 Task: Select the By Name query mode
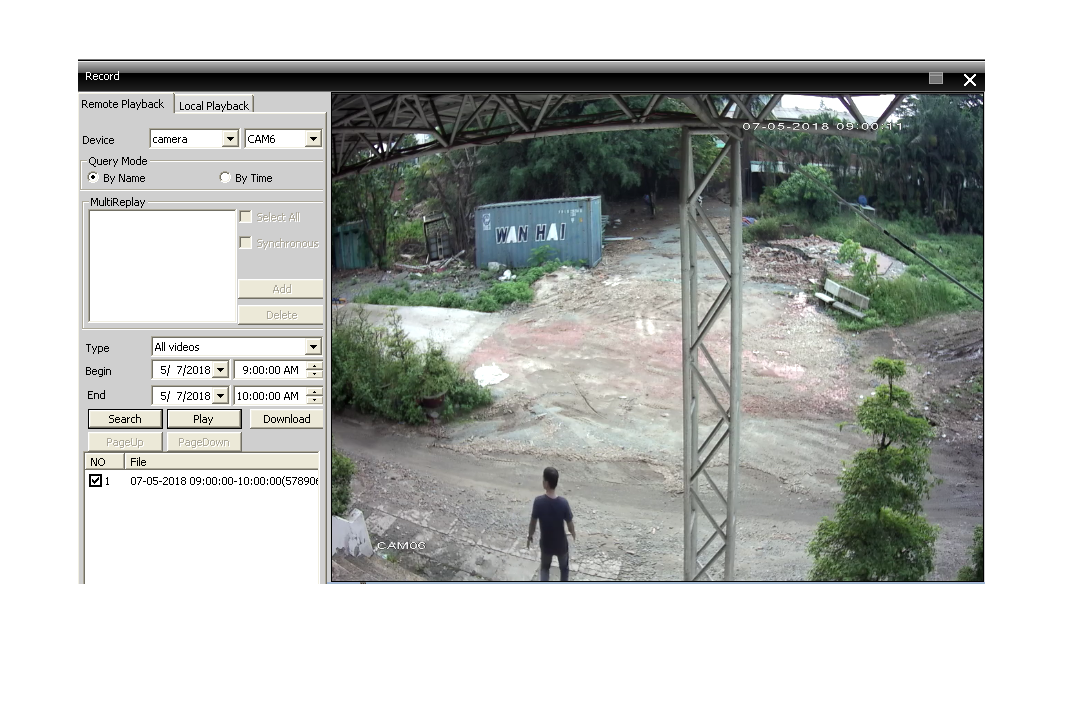tap(94, 178)
